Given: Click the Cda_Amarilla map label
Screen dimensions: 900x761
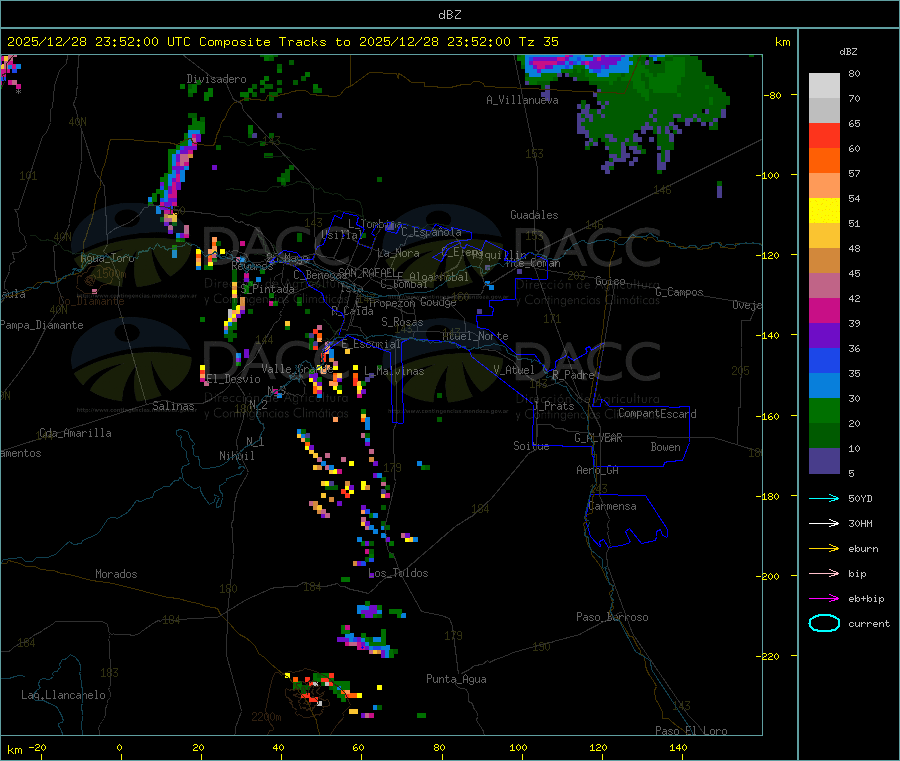Looking at the screenshot, I should (75, 433).
